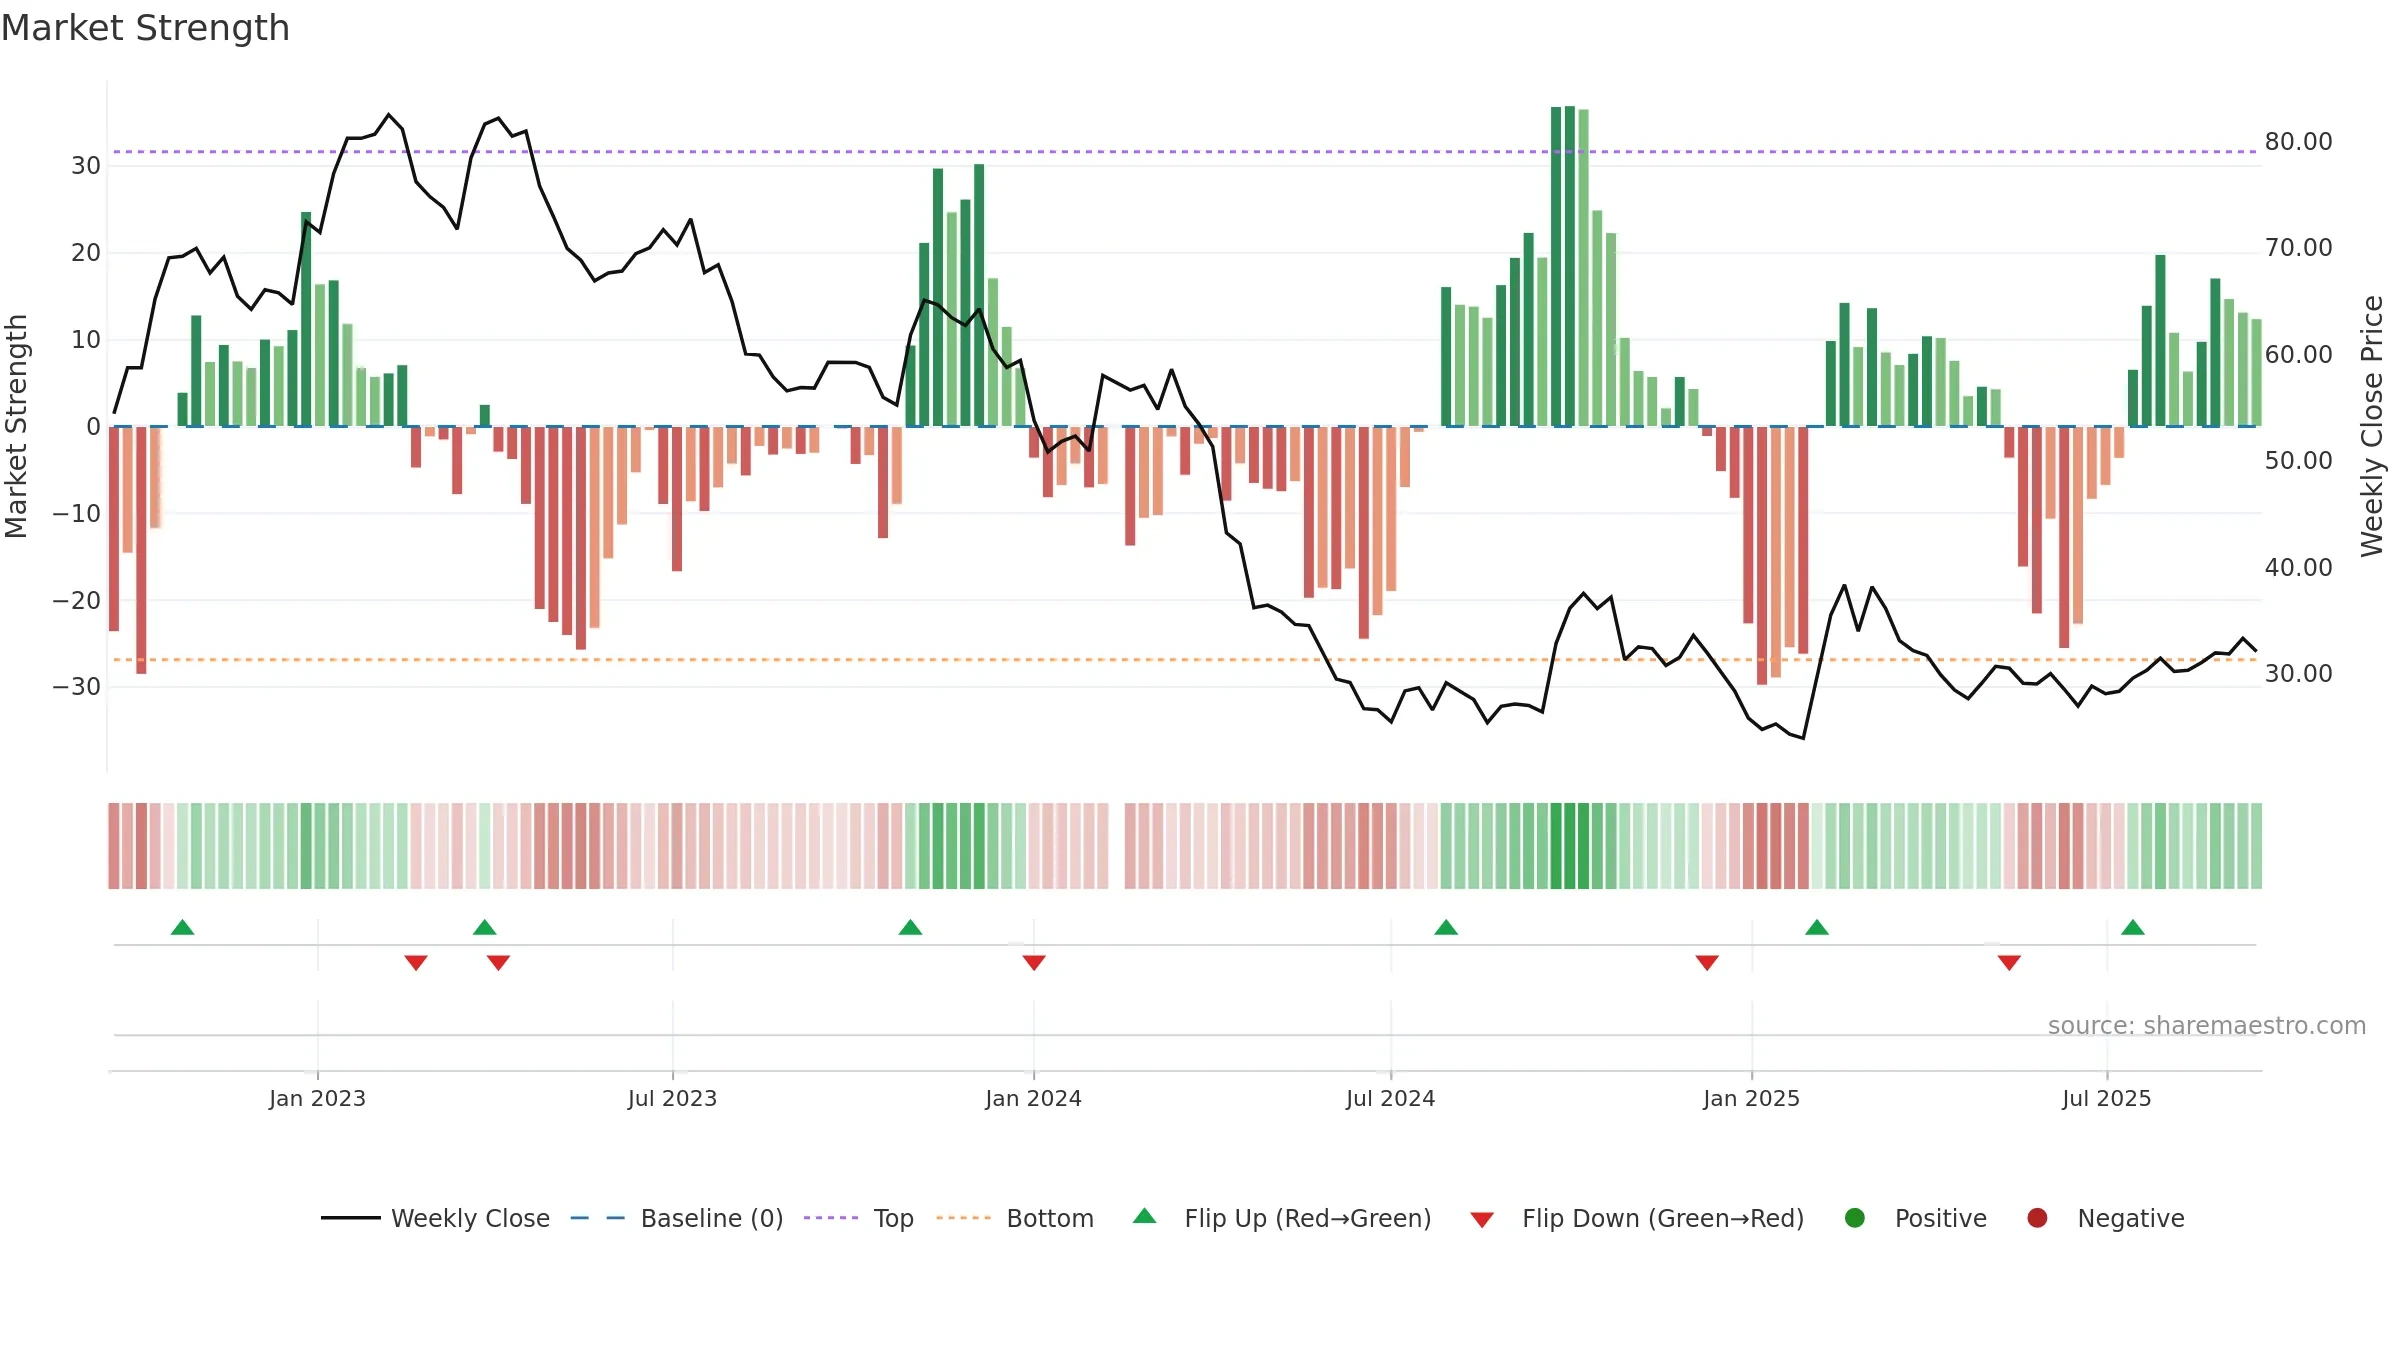Click the 20 Market Strength axis label
The image size is (2400, 1350).
point(86,253)
